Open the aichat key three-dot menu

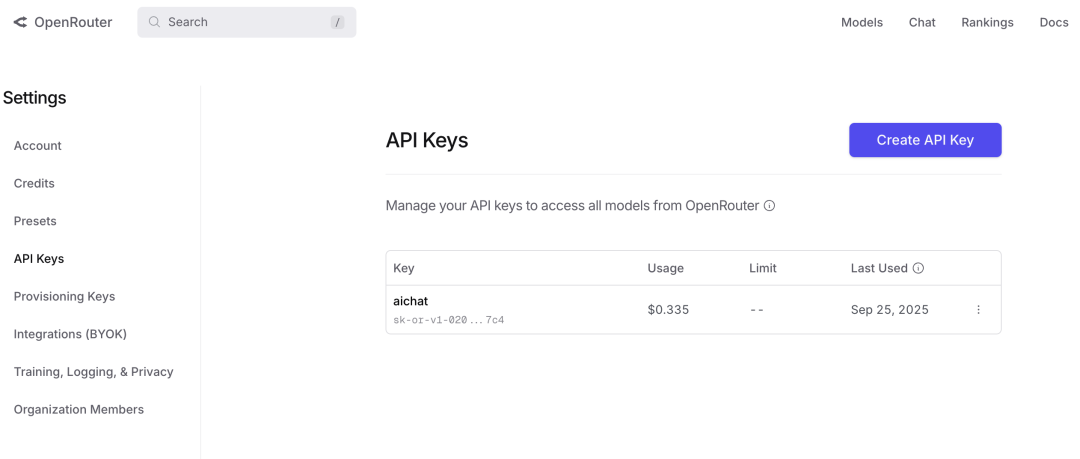[x=978, y=310]
